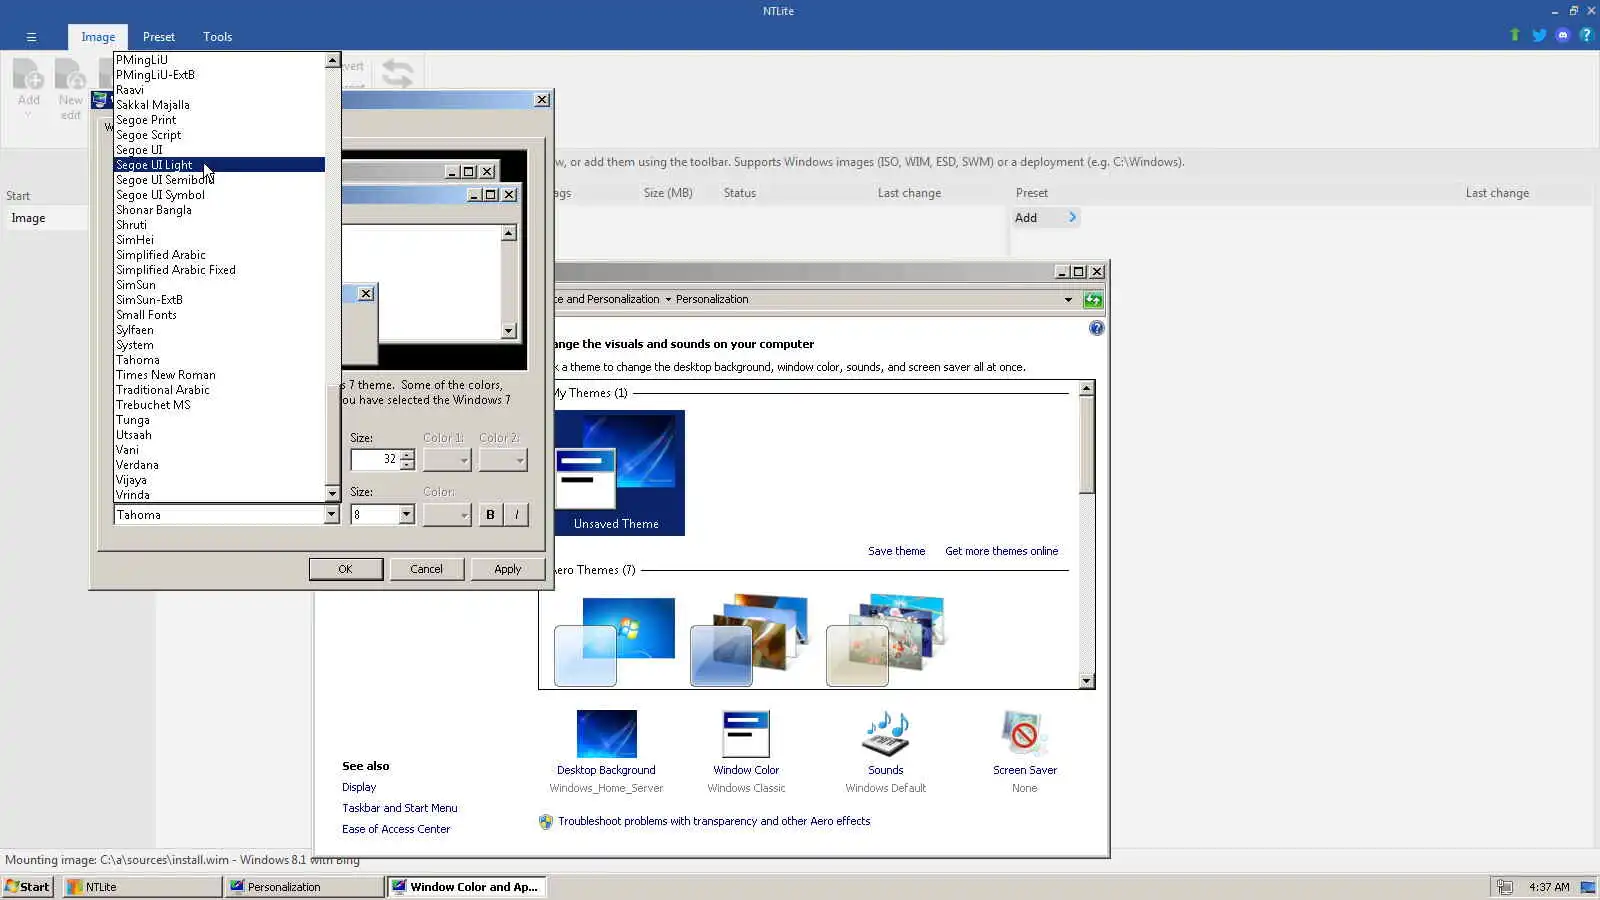Screen dimensions: 1600x900
Task: Switch to the Tools tab
Action: coord(217,37)
